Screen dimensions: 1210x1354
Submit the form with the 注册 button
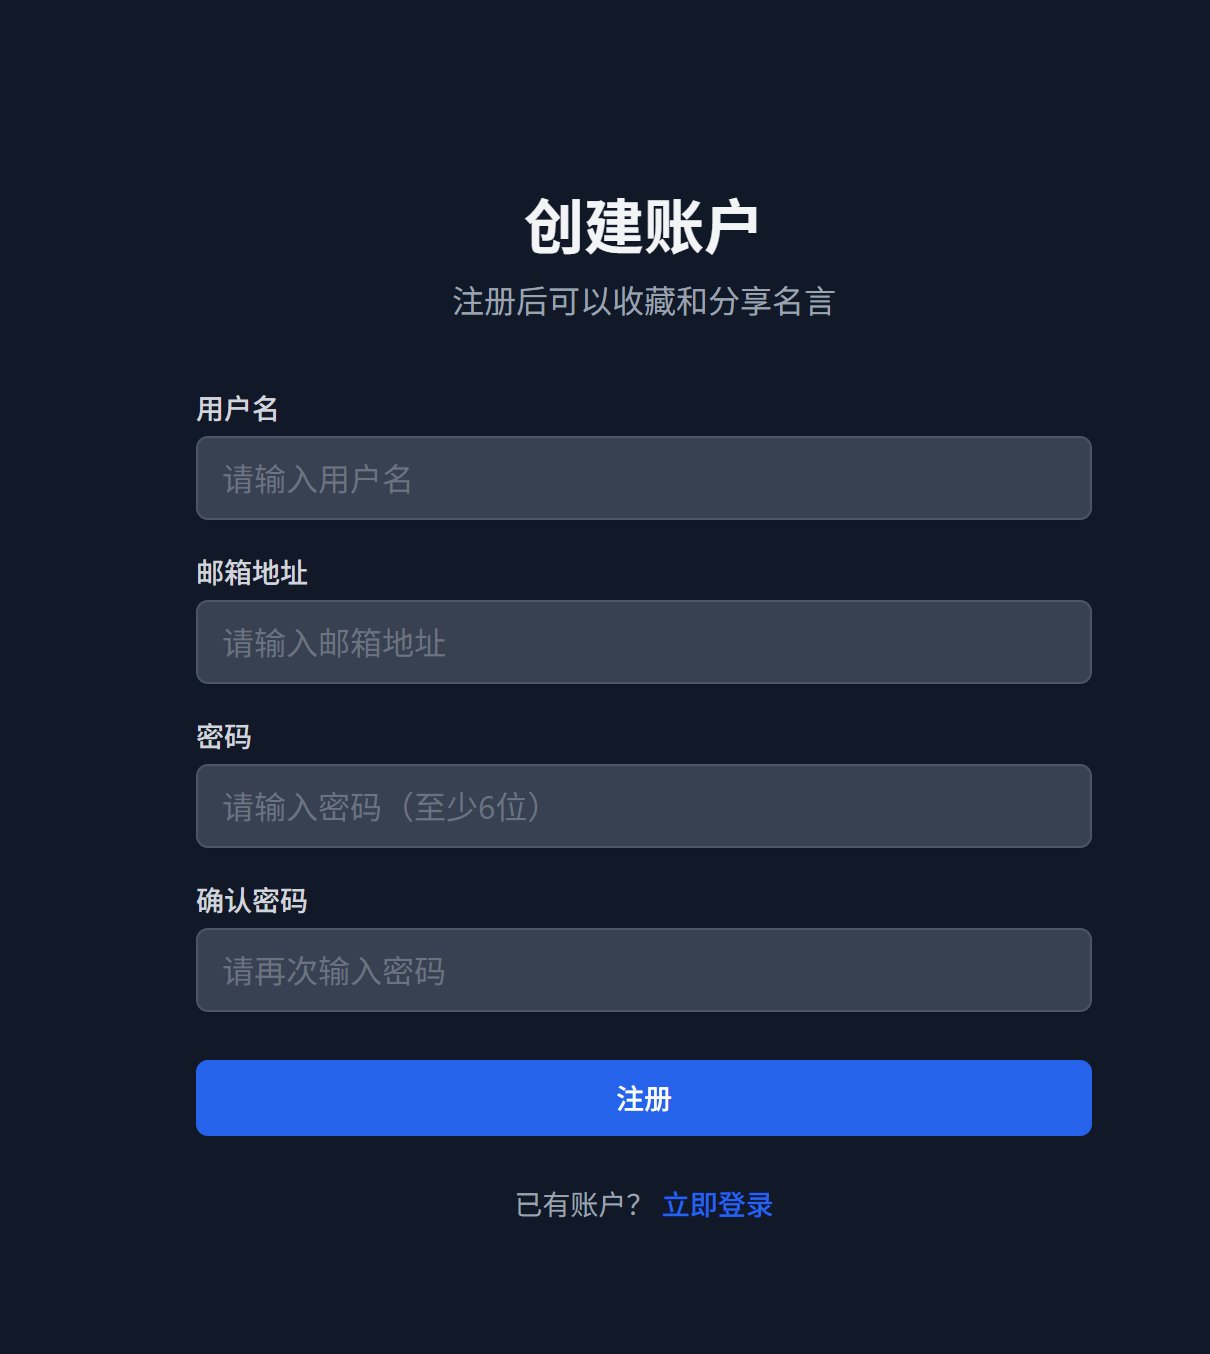pos(643,1098)
